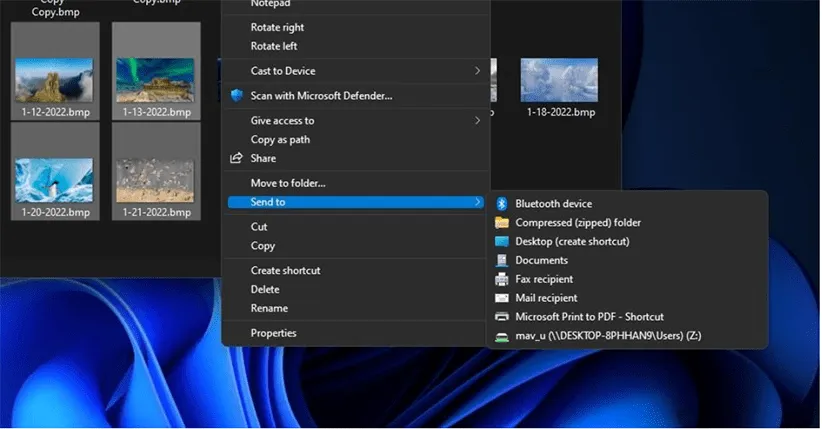Select Rename in the context menu
Viewport: 822px width, 429px height.
pos(269,308)
